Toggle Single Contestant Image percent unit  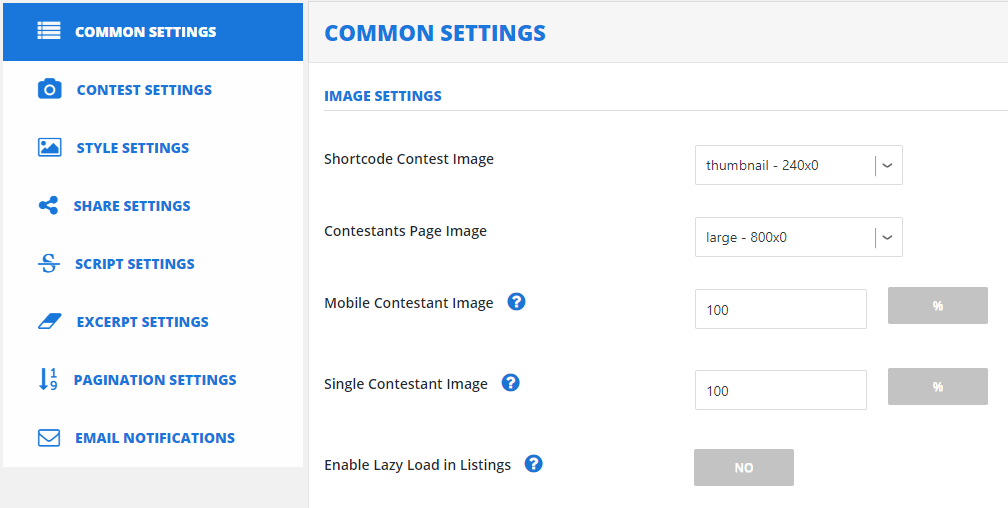click(938, 386)
